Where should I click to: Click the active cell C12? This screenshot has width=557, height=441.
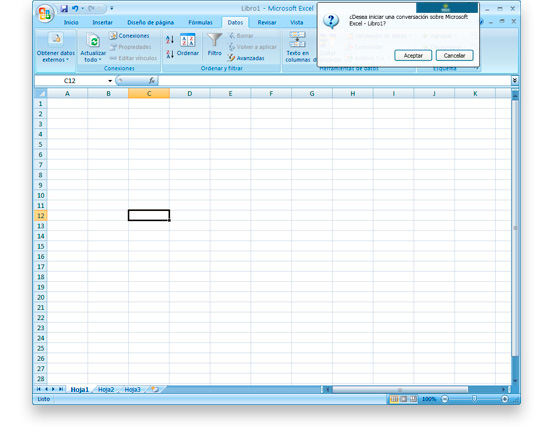[149, 215]
